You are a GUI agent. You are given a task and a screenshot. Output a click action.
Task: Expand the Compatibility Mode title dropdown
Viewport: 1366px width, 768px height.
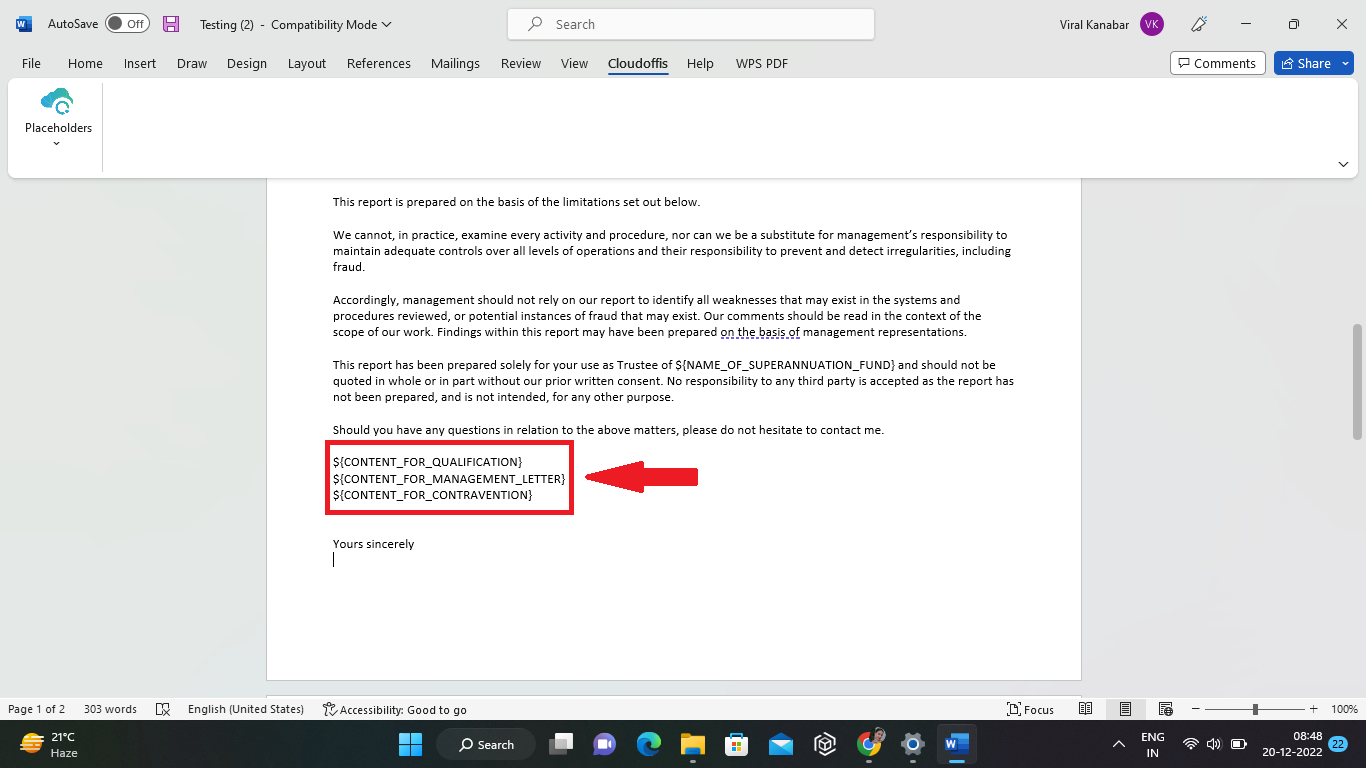(x=387, y=24)
